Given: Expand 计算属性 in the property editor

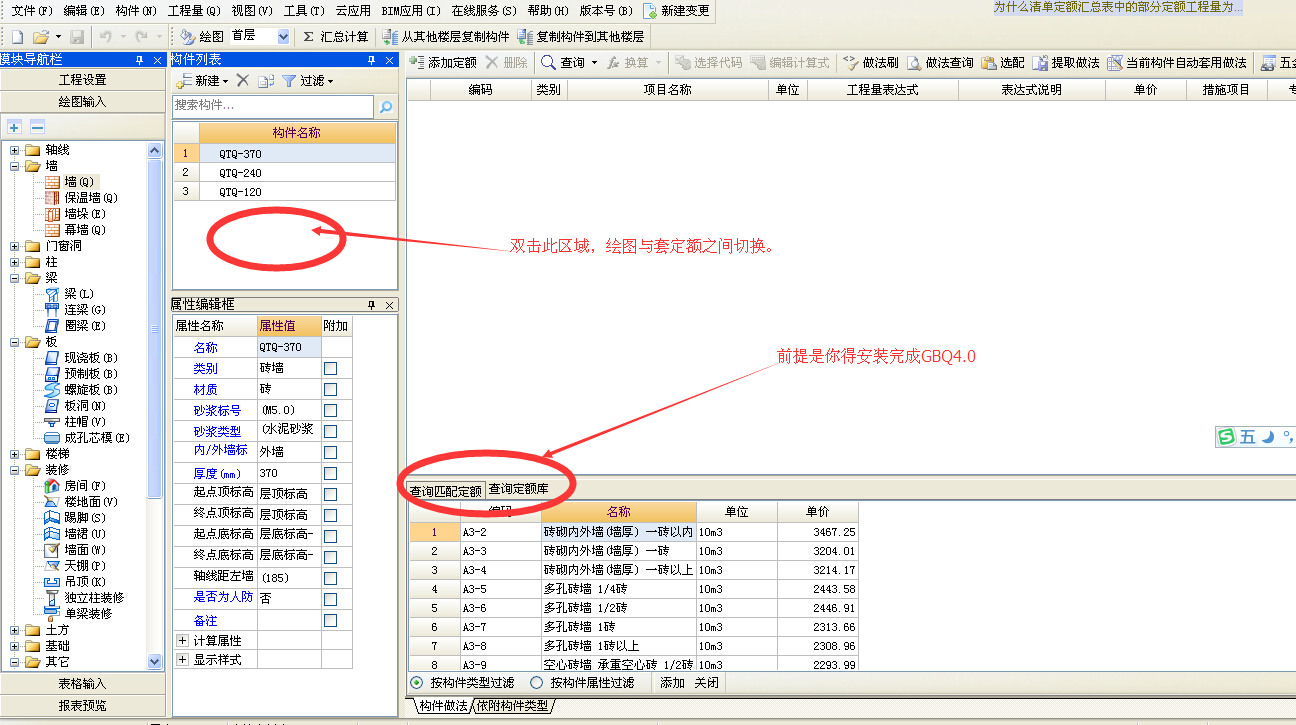Looking at the screenshot, I should tap(182, 640).
